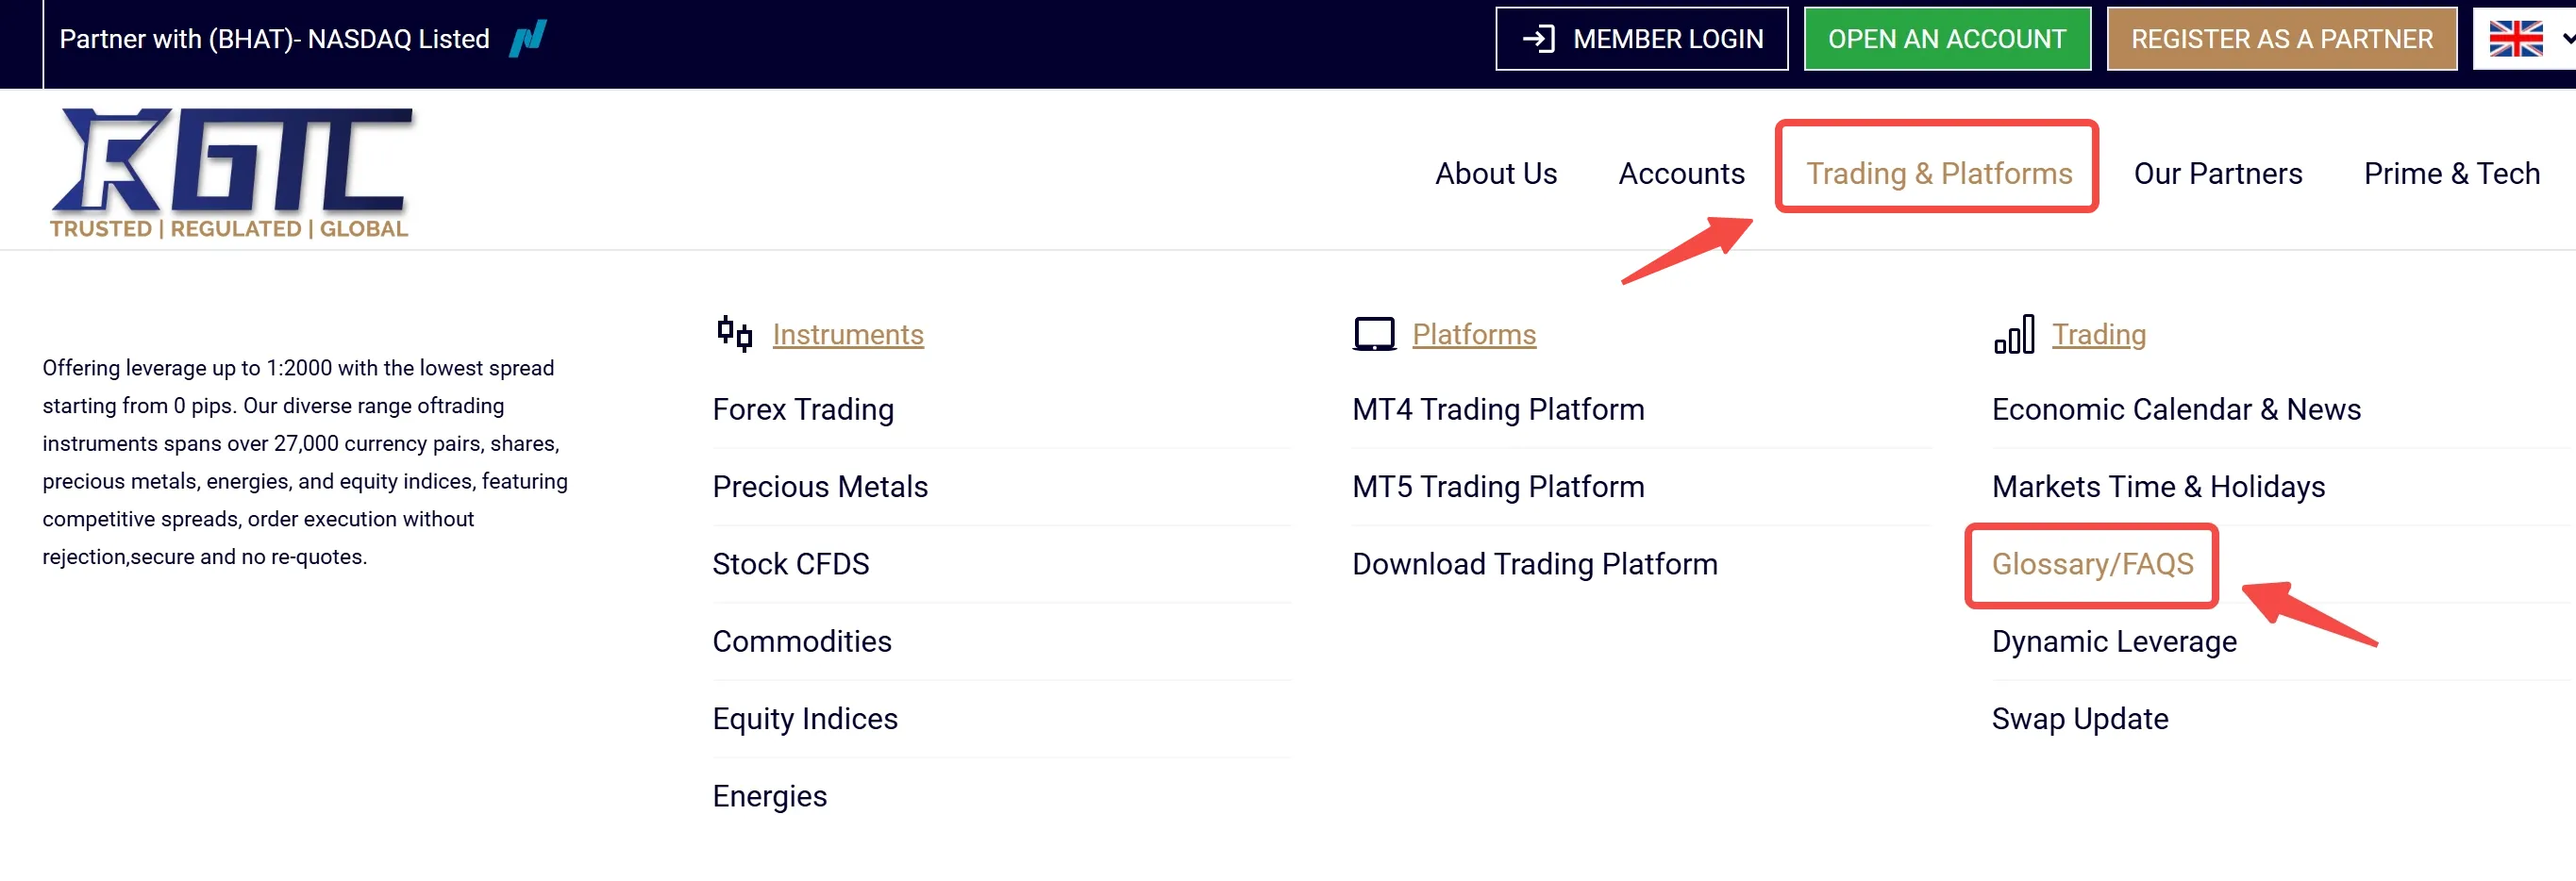The width and height of the screenshot is (2576, 881).
Task: Click the login arrow icon in Member Login
Action: click(x=1538, y=39)
